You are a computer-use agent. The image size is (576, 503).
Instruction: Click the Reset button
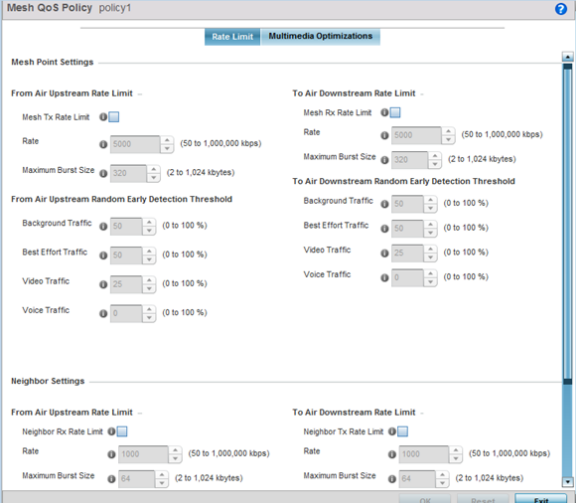pyautogui.click(x=483, y=499)
